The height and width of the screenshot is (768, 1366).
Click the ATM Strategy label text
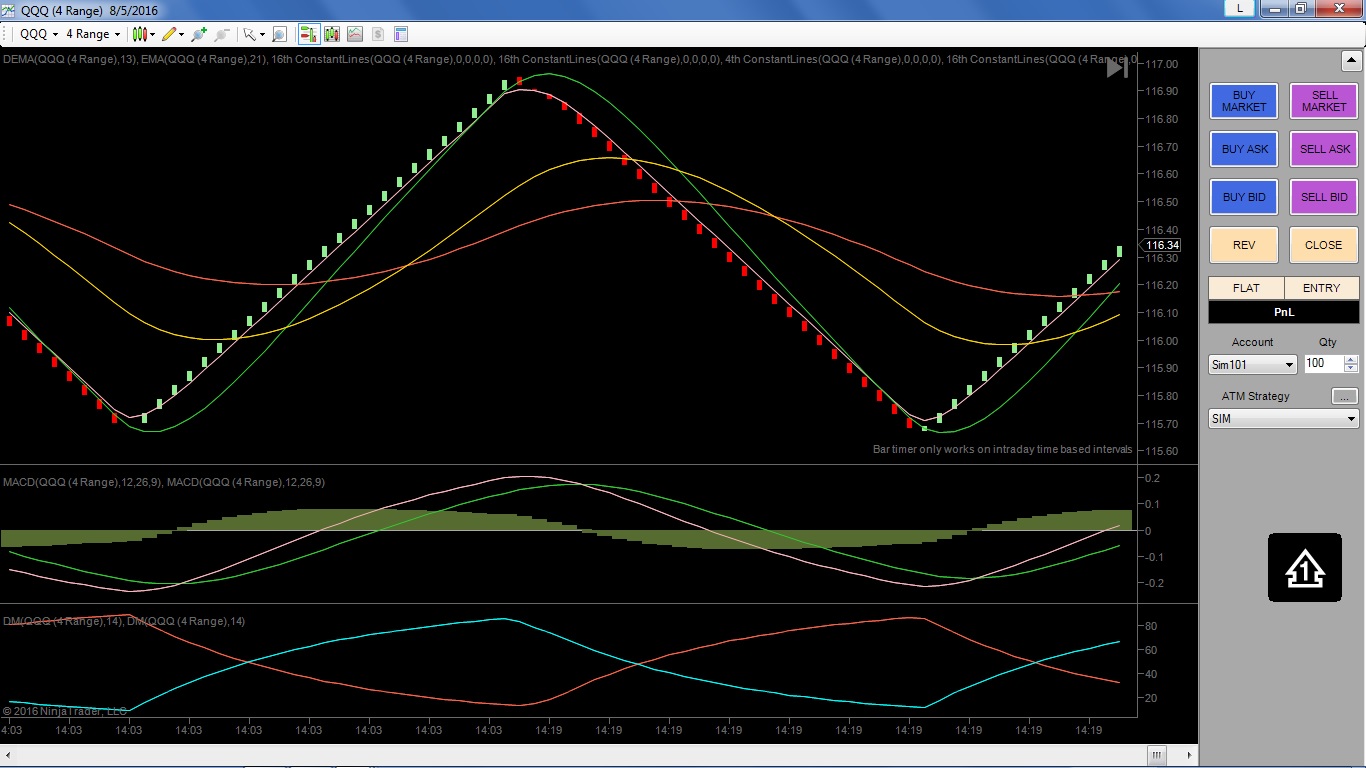click(x=1255, y=396)
